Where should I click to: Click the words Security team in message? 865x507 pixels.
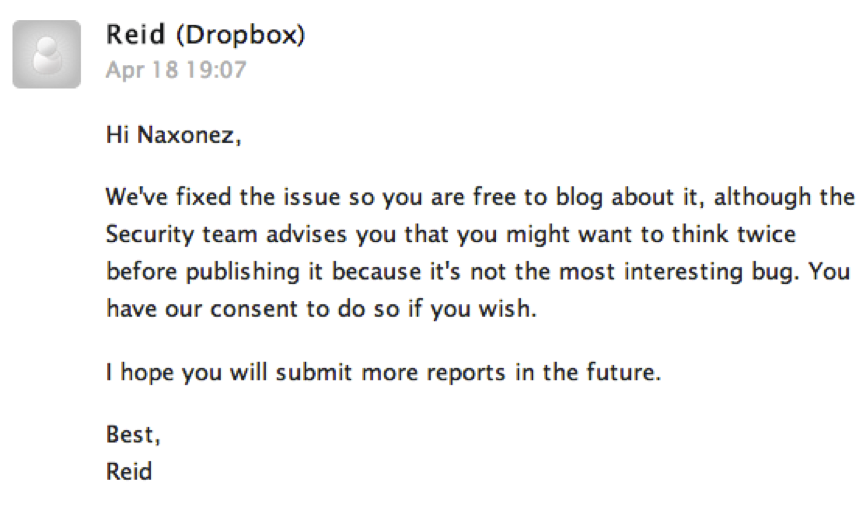pyautogui.click(x=181, y=234)
